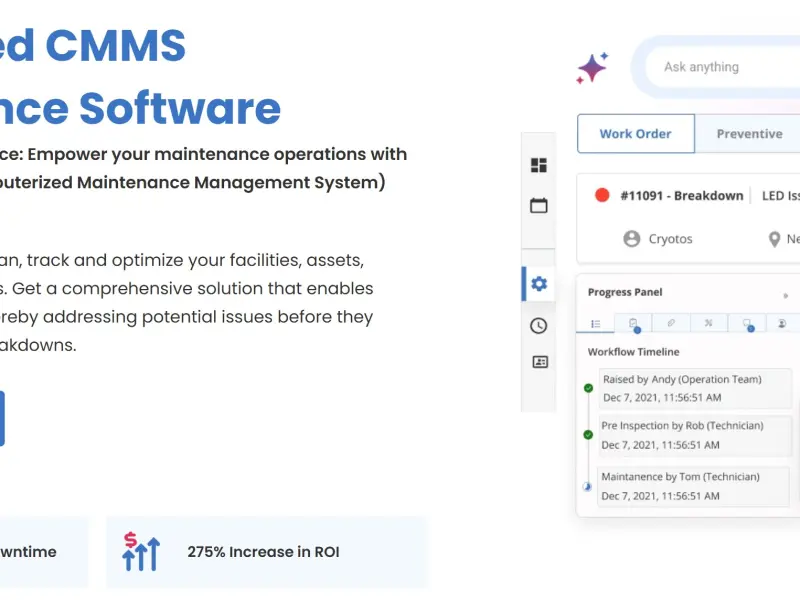Switch to the Preventive tab

coord(748,134)
